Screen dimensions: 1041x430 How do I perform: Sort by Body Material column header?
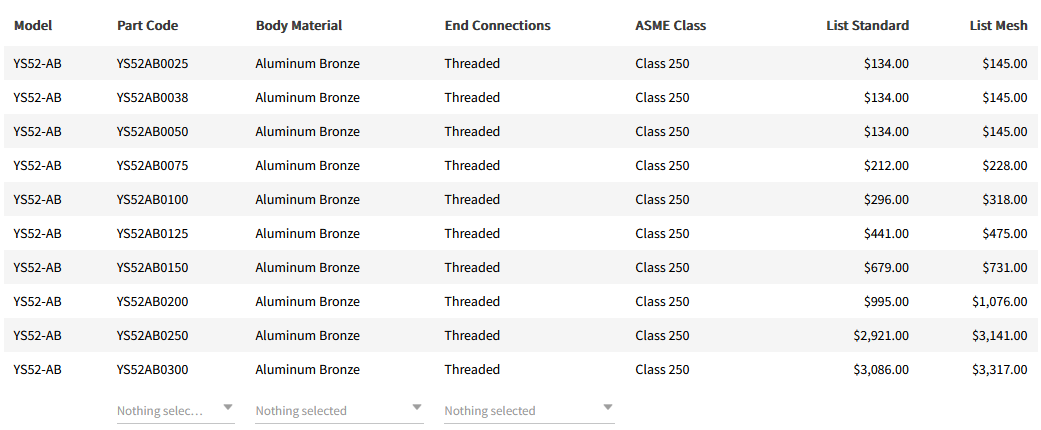(299, 25)
